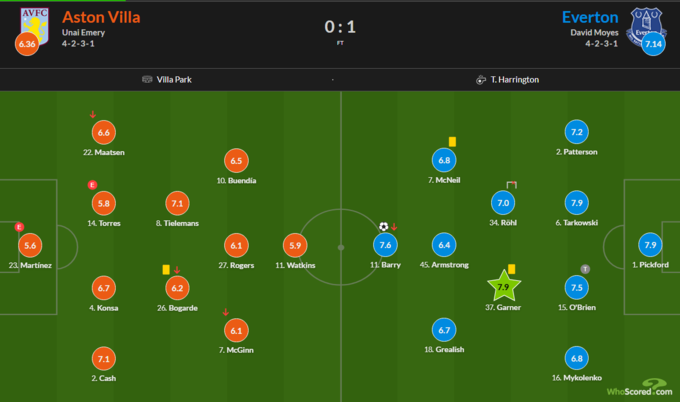Select Watkins' 5.9 rating circle
Image resolution: width=680 pixels, height=402 pixels.
tap(294, 245)
